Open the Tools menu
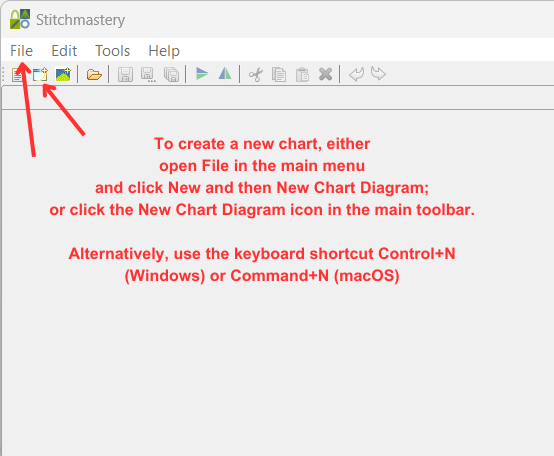This screenshot has width=554, height=456. [x=113, y=51]
